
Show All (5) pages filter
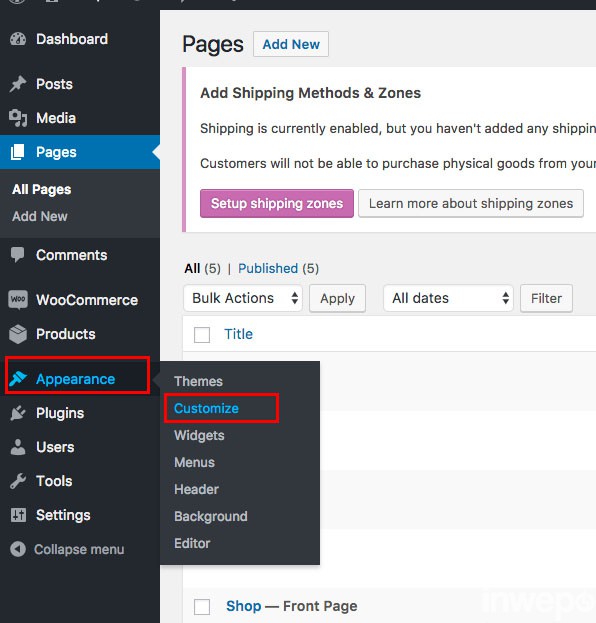[x=202, y=269]
